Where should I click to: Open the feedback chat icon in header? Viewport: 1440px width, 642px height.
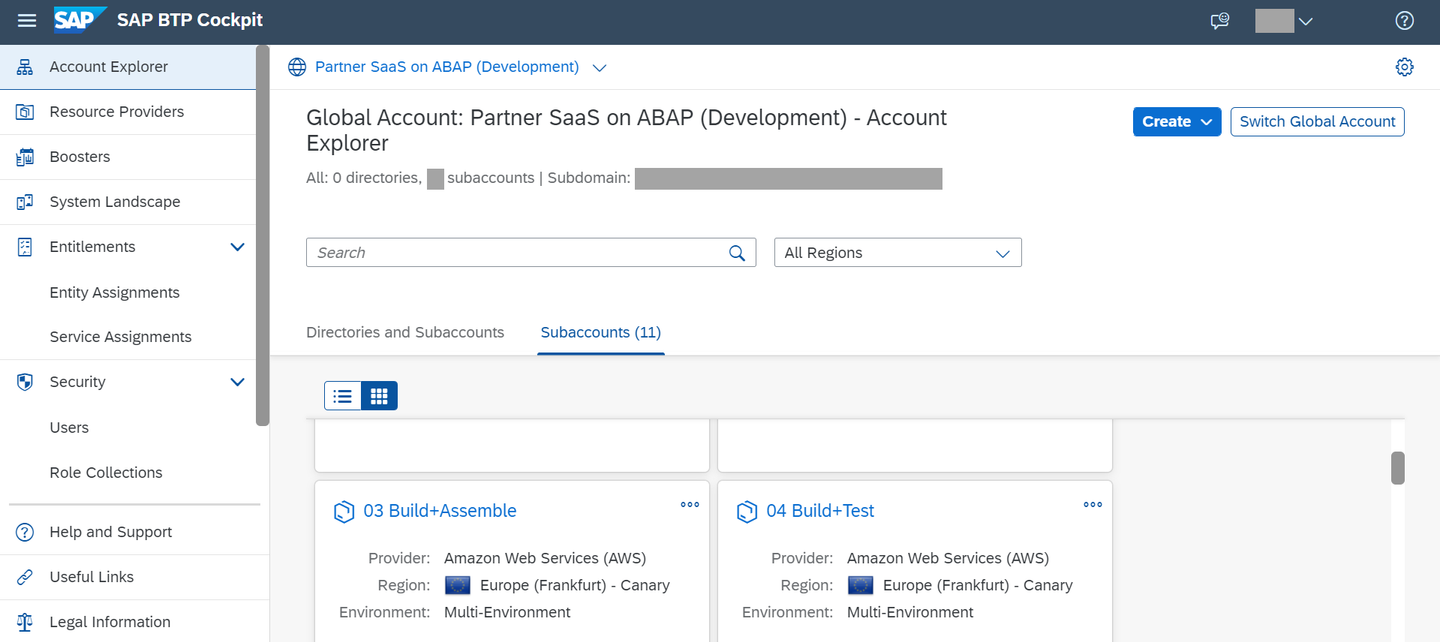(1219, 21)
